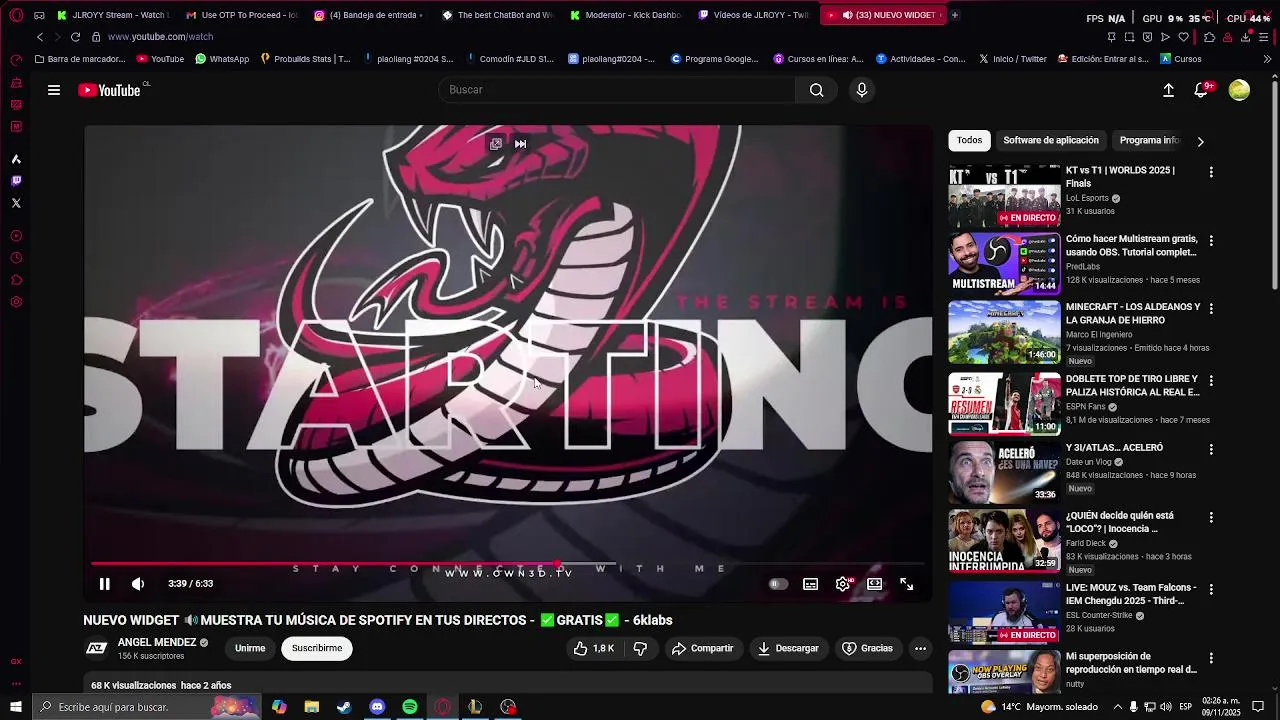The height and width of the screenshot is (720, 1280).
Task: Send thanks with the Gracias button
Action: pyautogui.click(x=867, y=649)
